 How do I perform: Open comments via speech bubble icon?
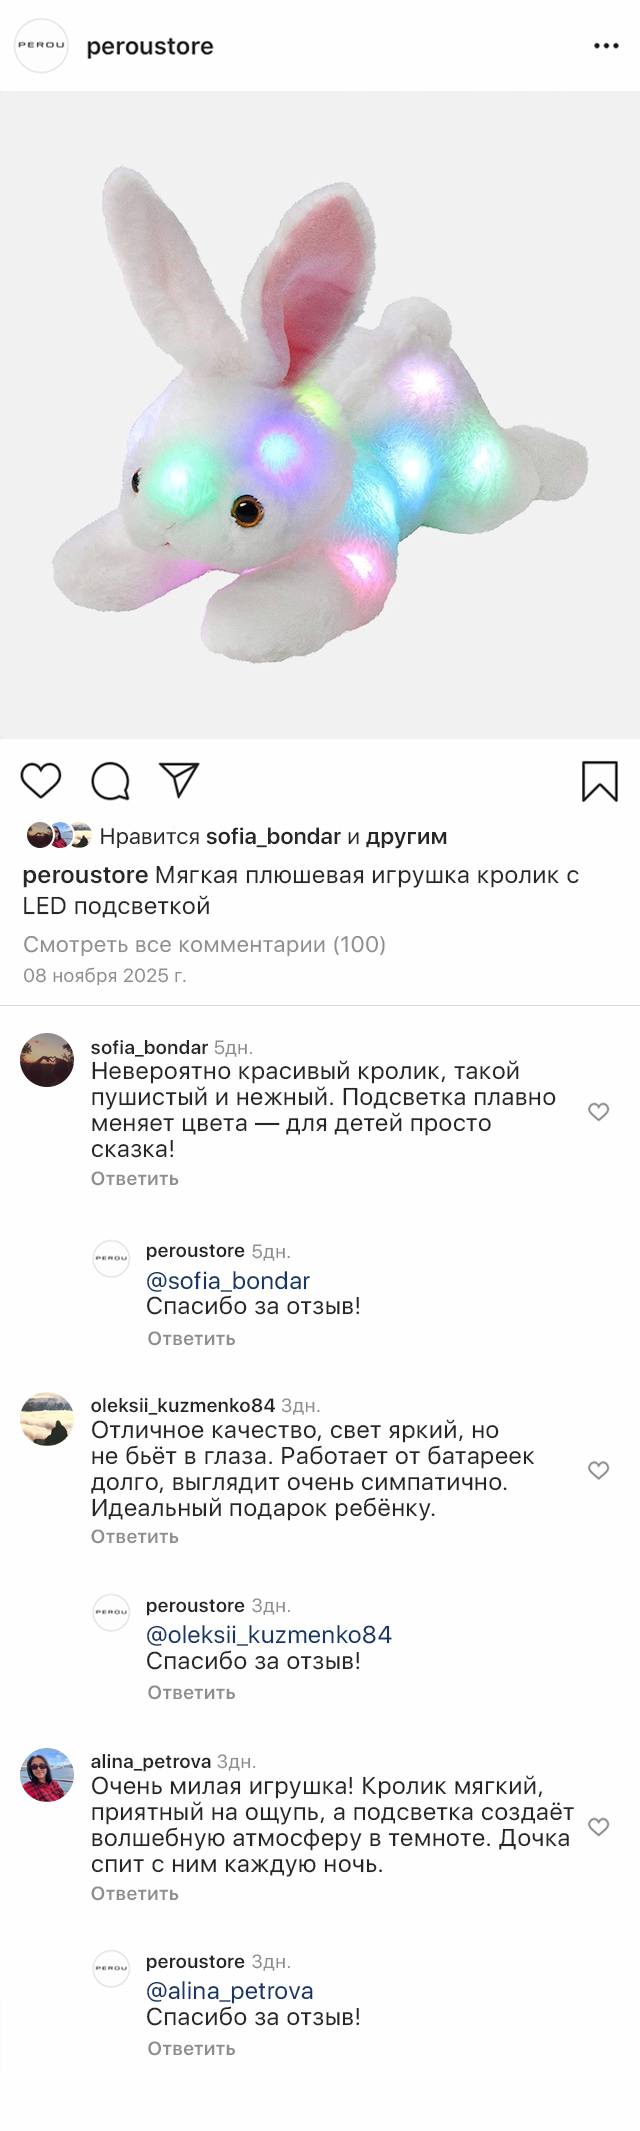click(110, 781)
